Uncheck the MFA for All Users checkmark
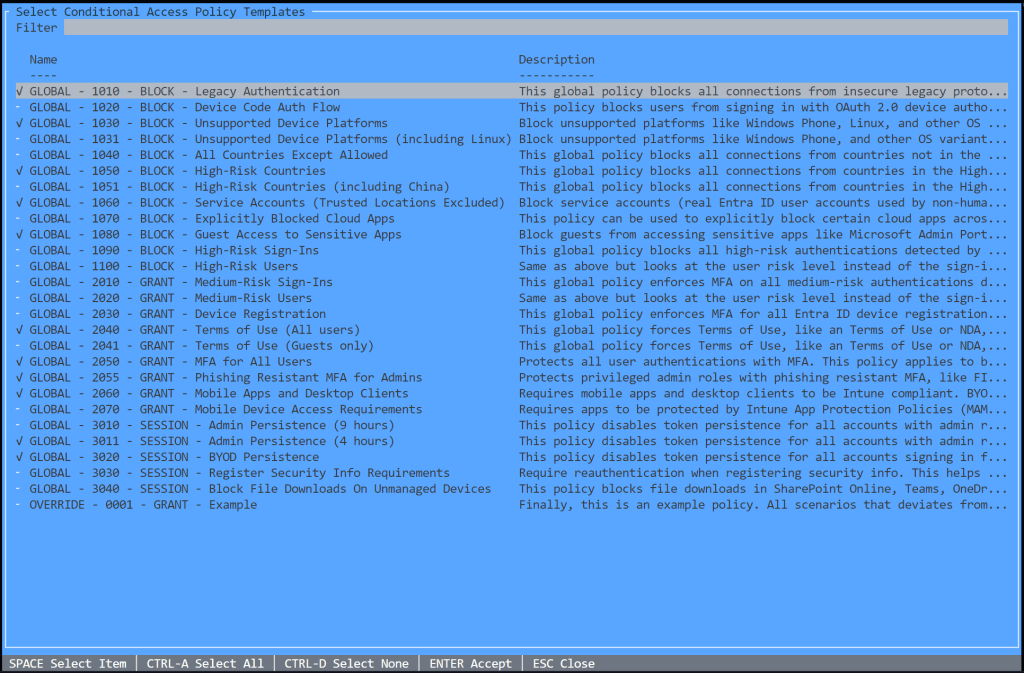This screenshot has width=1024, height=673. click(20, 362)
